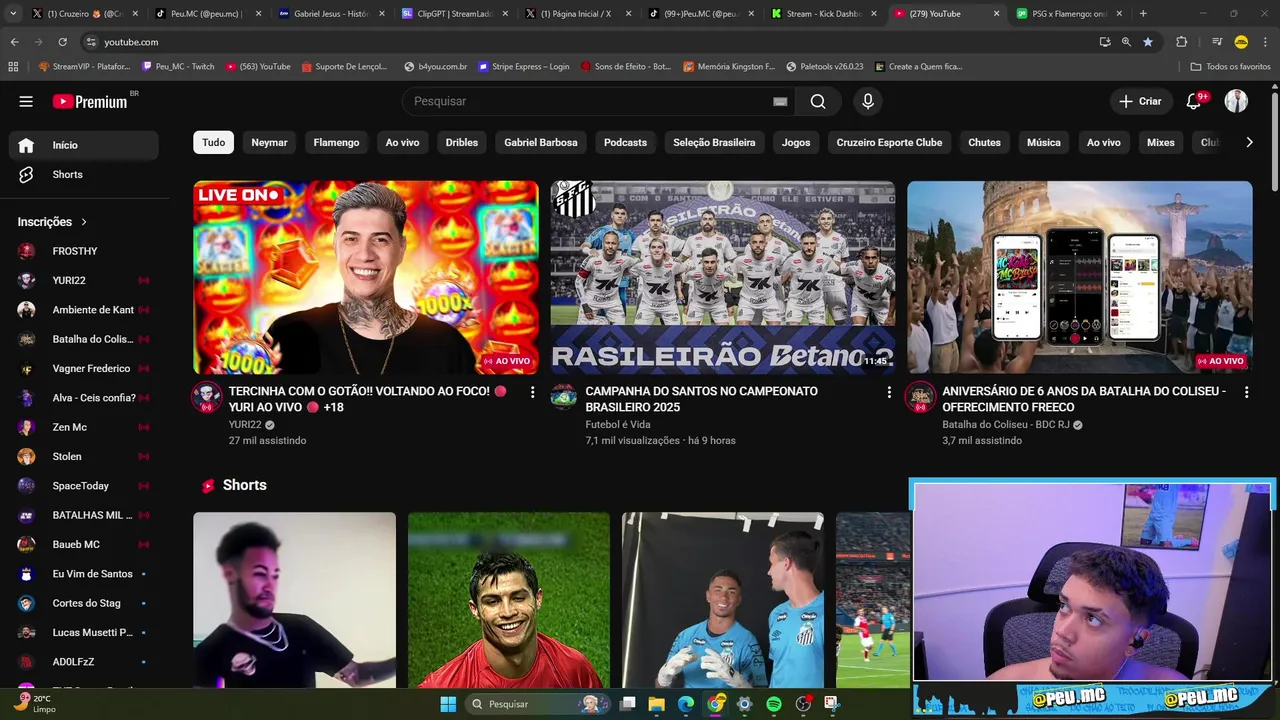This screenshot has width=1280, height=720.
Task: Open the Vagner Frederico subscription
Action: [84, 368]
